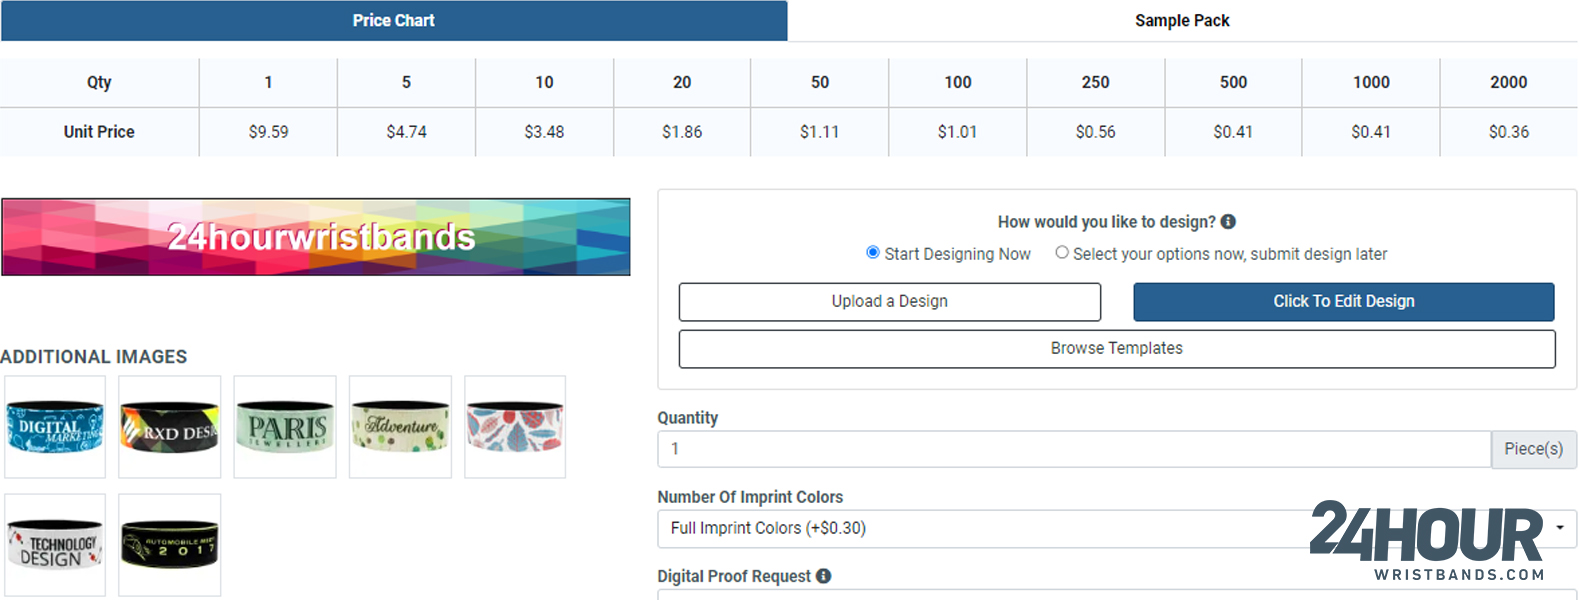The width and height of the screenshot is (1579, 600).
Task: View the Technology Design wristband thumbnail
Action: (x=55, y=545)
